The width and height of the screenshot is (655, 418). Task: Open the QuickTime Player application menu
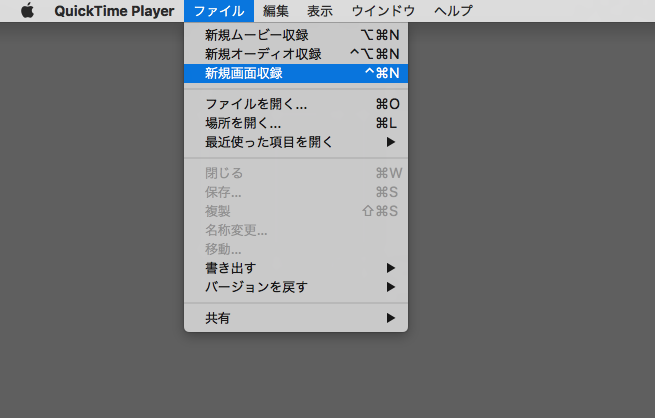[114, 11]
